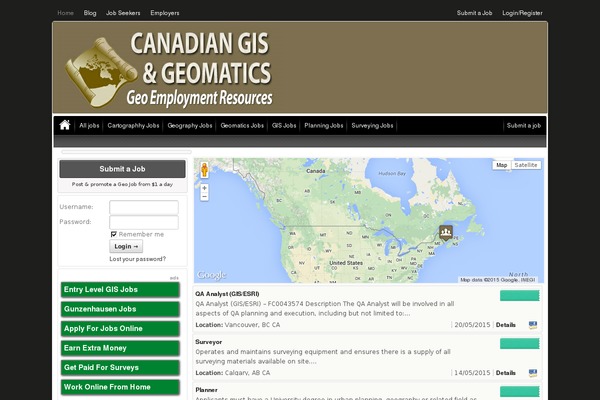
Task: Select the Geomatics Jobs tab
Action: [242, 126]
